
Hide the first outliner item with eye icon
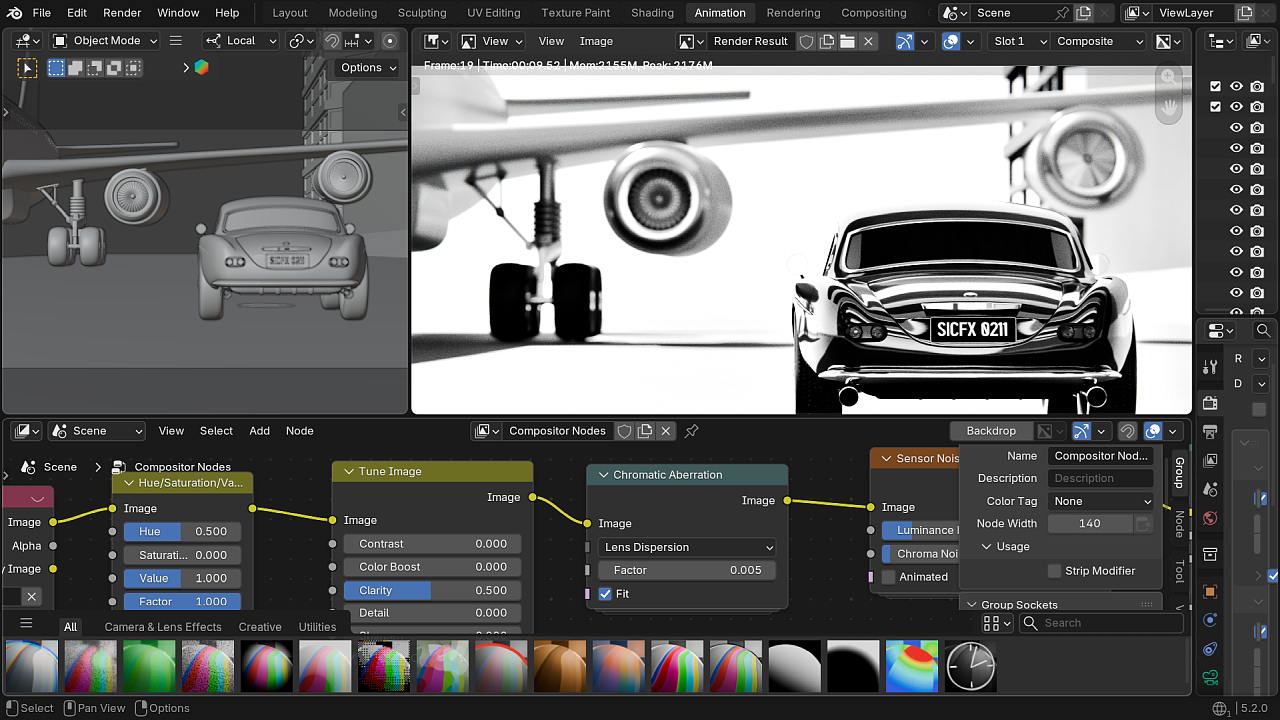coord(1237,87)
